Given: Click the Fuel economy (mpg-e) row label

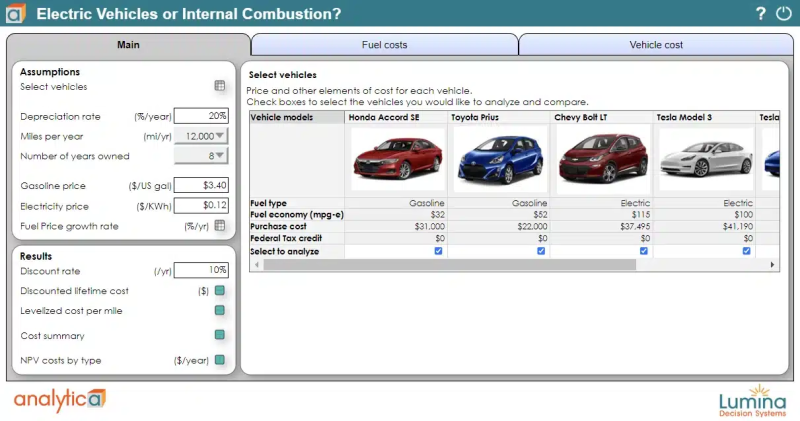Looking at the screenshot, I should tap(297, 214).
